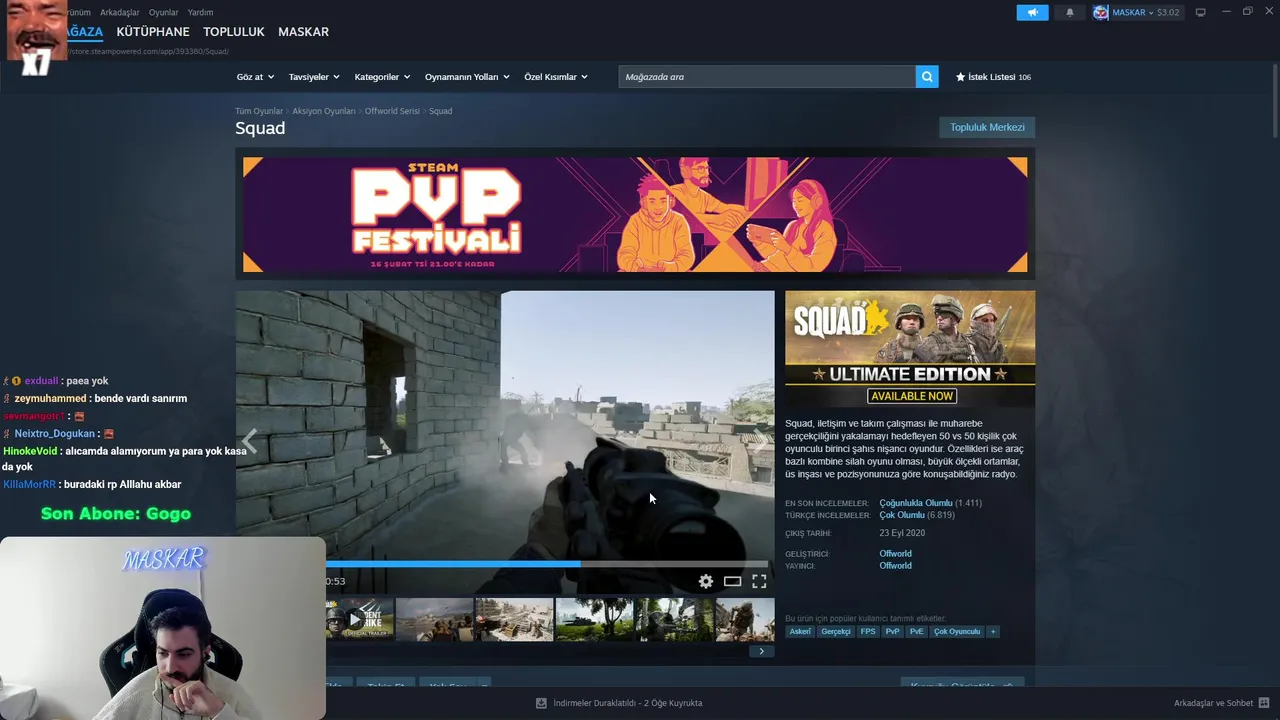Click the friends chat icon
1280x720 pixels.
point(1264,703)
